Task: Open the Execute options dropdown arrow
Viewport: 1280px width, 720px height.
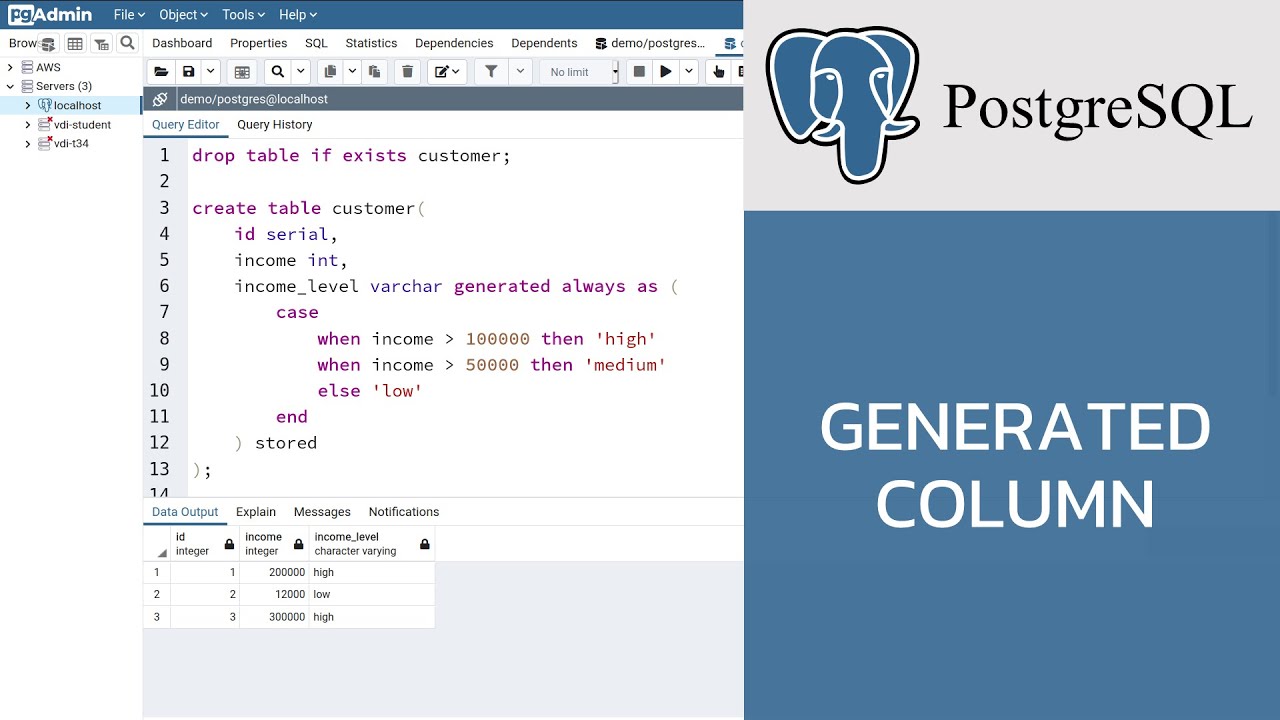Action: click(x=688, y=72)
